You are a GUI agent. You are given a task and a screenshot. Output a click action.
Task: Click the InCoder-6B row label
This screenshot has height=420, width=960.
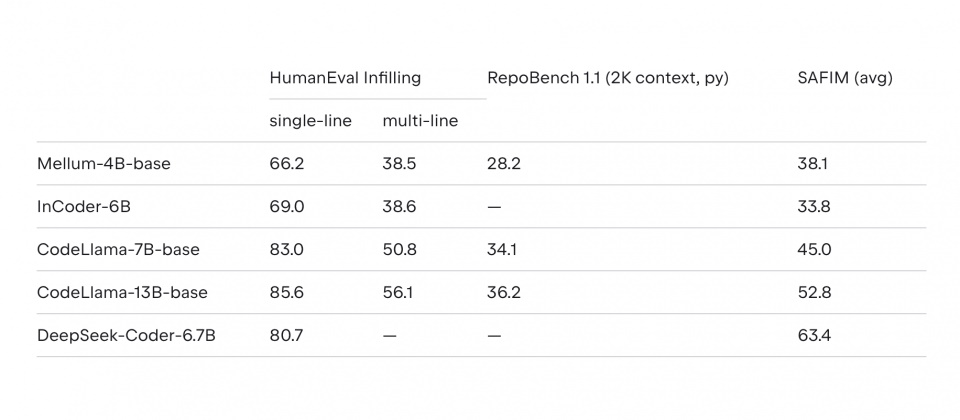[x=84, y=207]
